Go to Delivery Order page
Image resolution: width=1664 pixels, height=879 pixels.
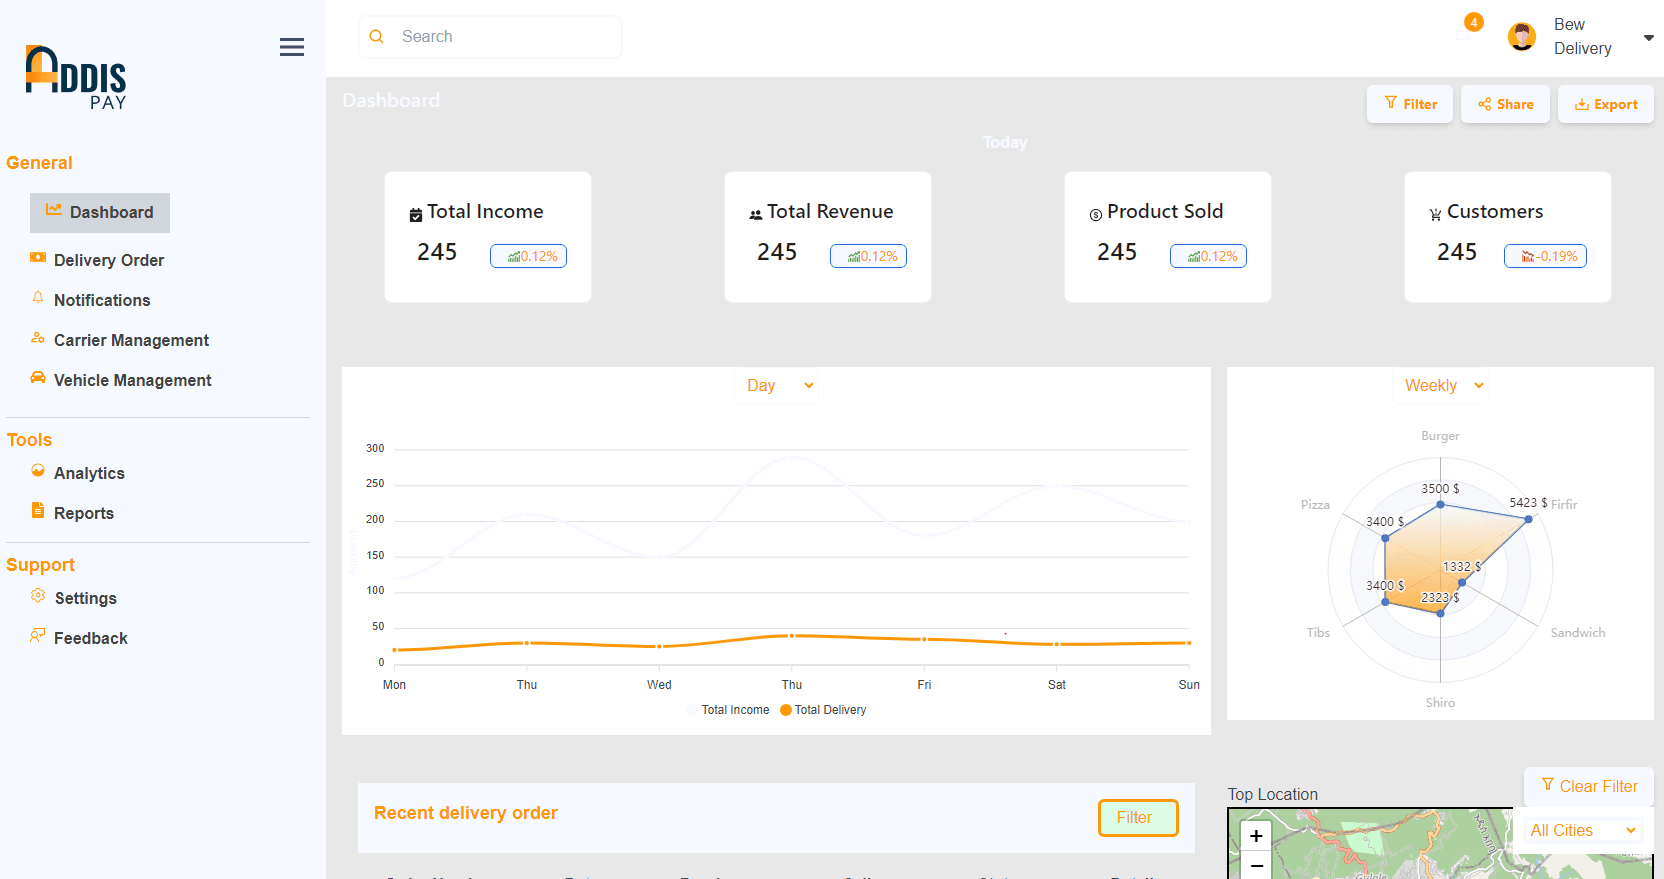click(109, 260)
